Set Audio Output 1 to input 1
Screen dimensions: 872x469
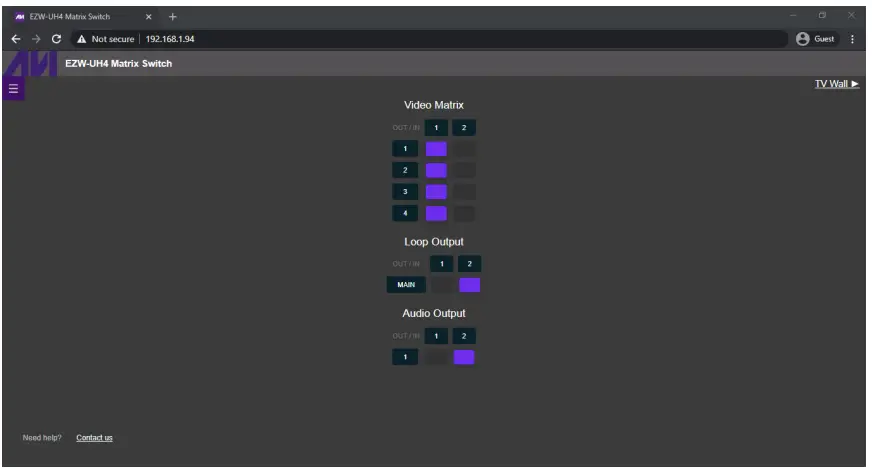coord(436,357)
